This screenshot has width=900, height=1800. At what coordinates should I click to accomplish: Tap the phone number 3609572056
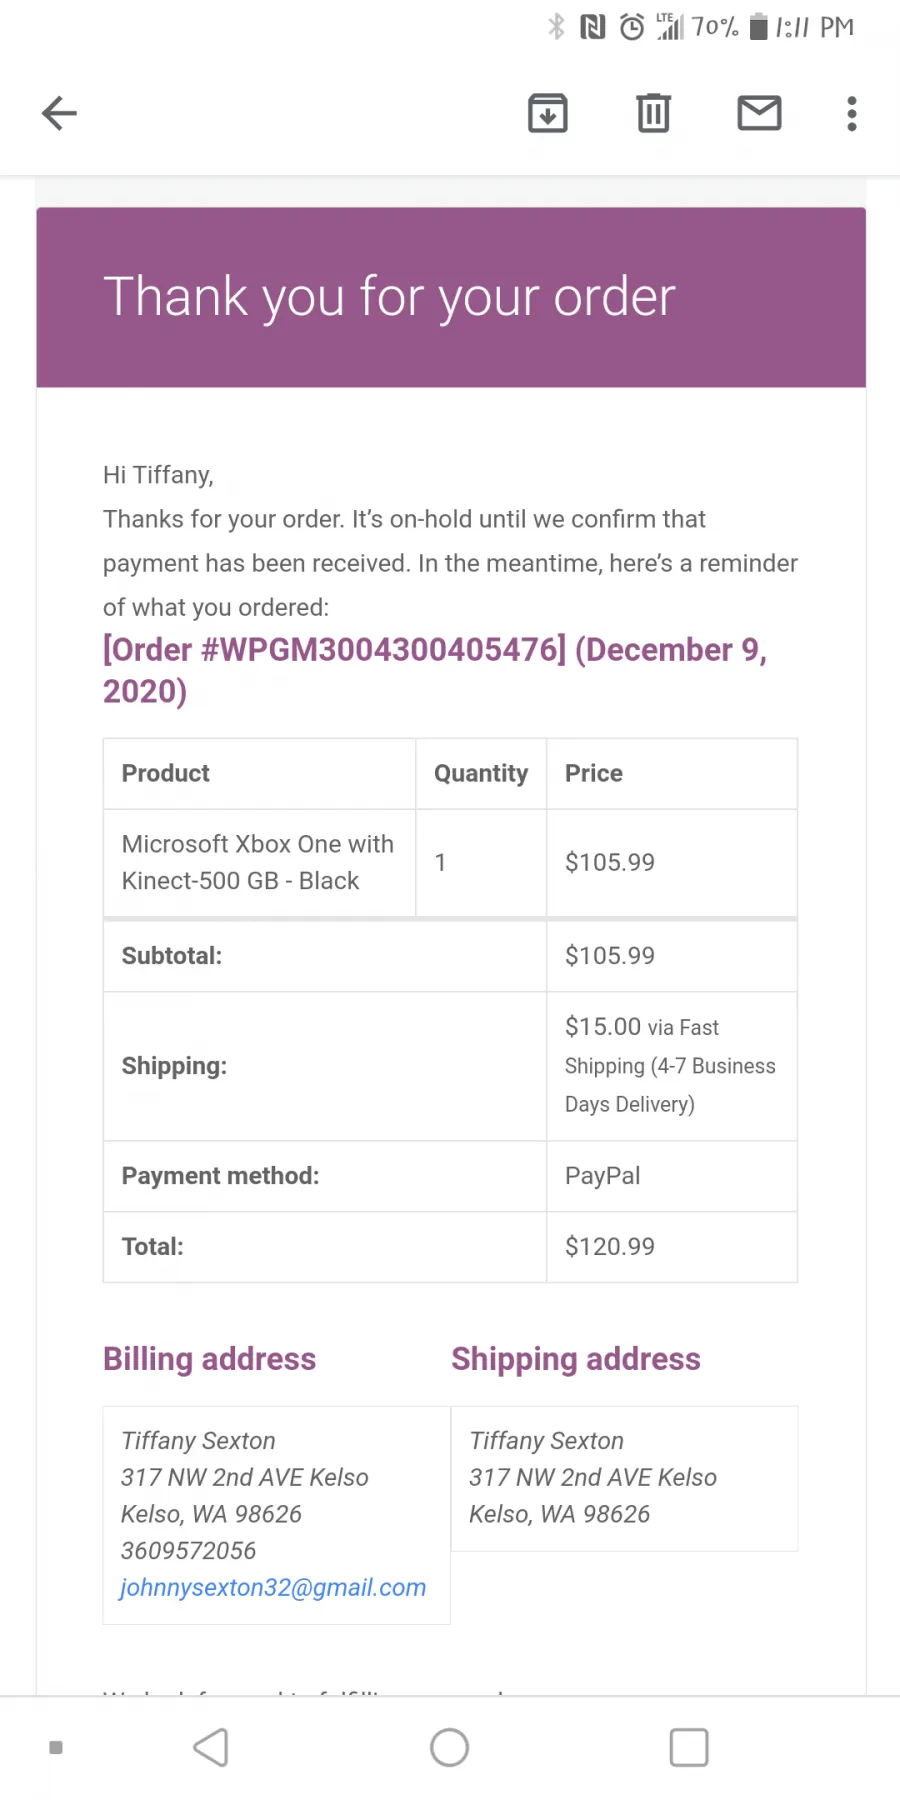[189, 1550]
